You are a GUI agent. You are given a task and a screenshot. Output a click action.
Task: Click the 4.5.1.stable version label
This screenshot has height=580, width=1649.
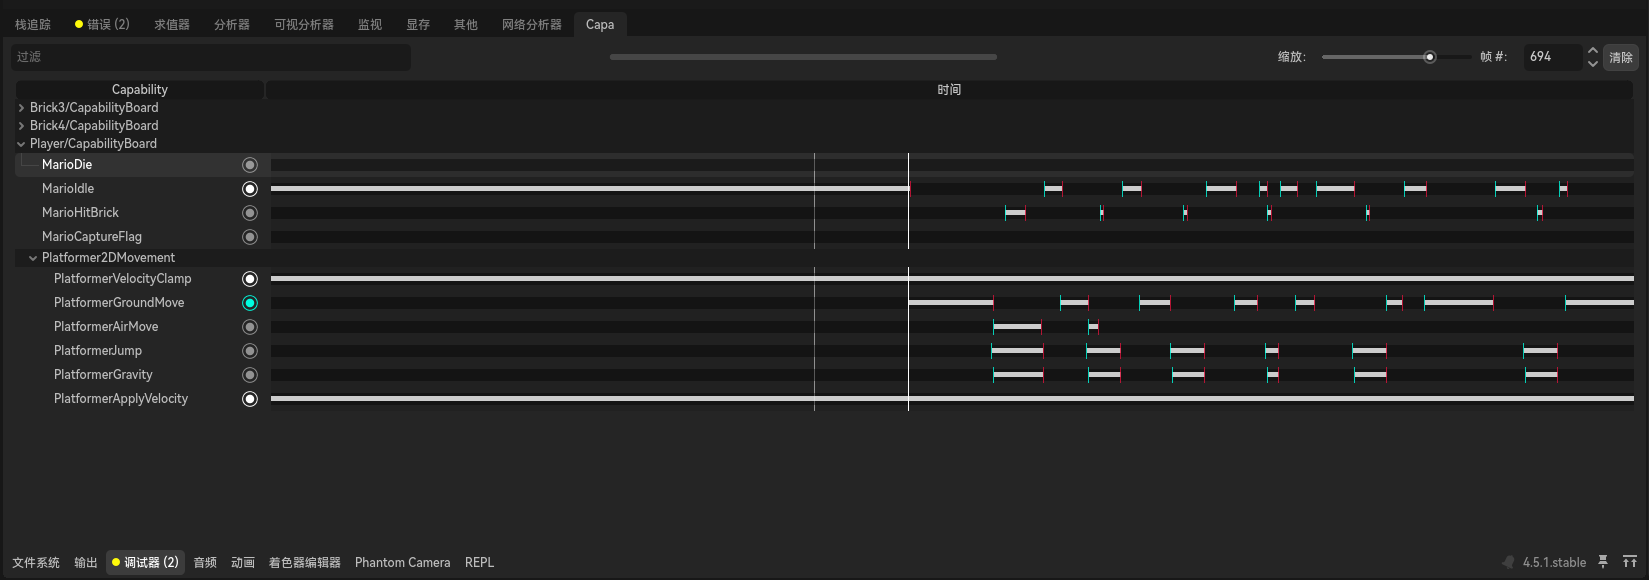(1554, 563)
